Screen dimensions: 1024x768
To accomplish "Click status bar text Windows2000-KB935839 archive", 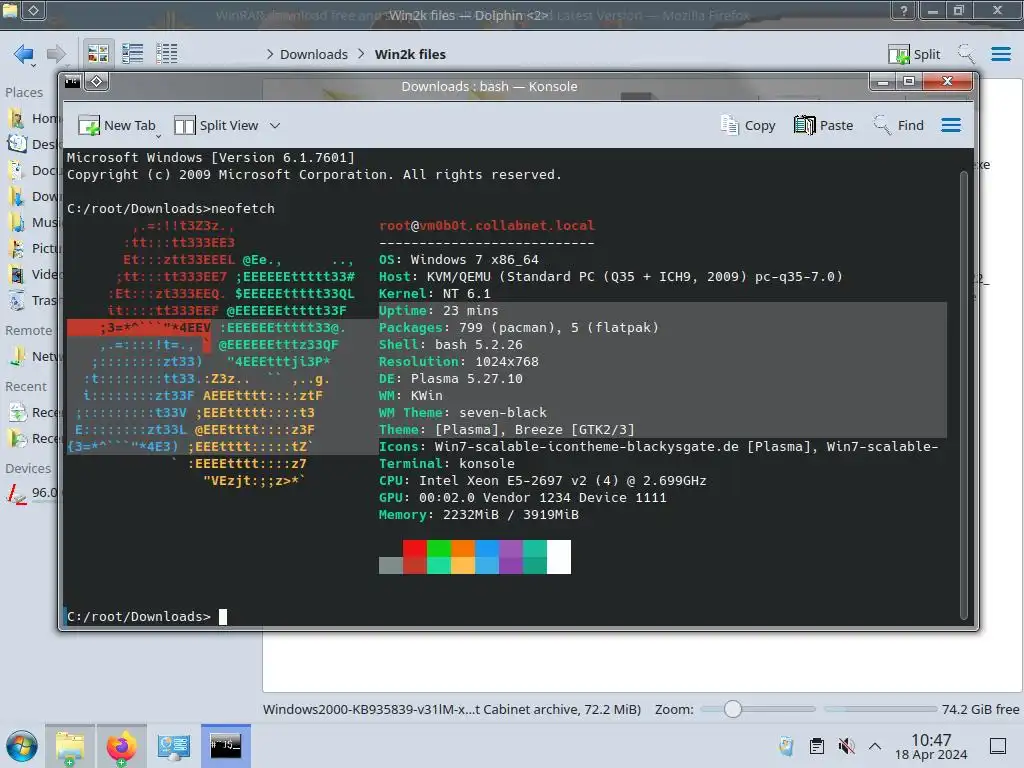I will click(x=452, y=709).
